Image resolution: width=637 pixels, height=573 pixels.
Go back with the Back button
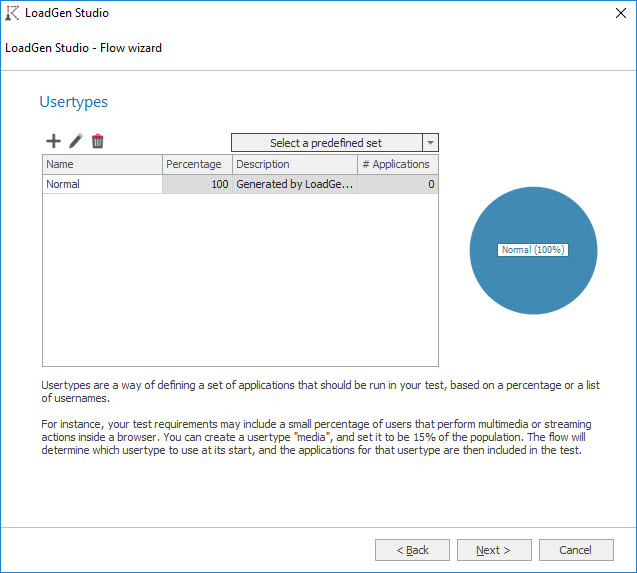[412, 550]
